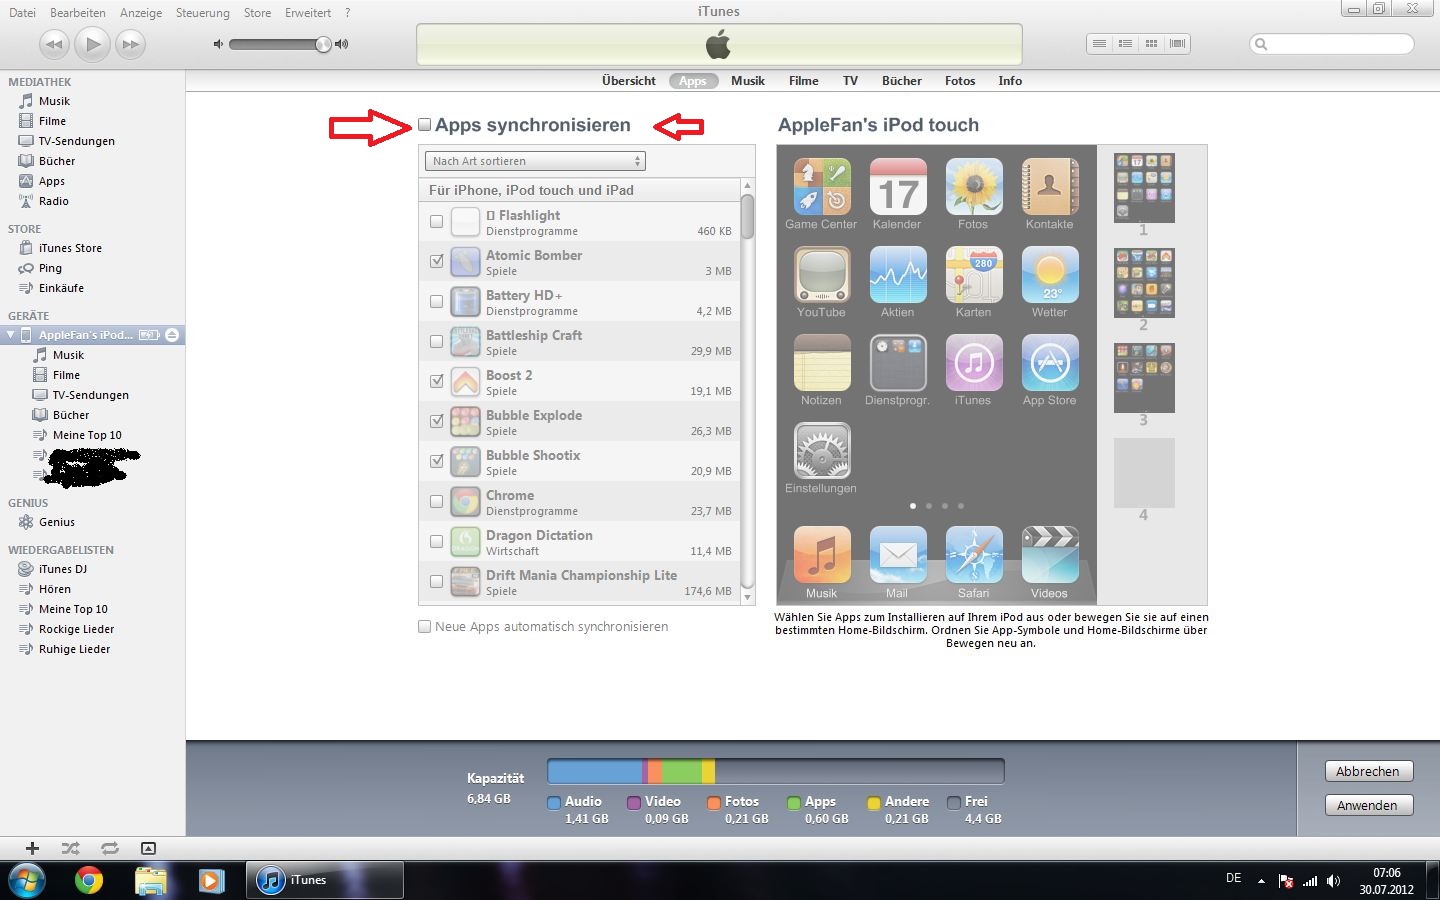Select the Musik dock icon
Screen dimensions: 1440x900
pyautogui.click(x=821, y=555)
